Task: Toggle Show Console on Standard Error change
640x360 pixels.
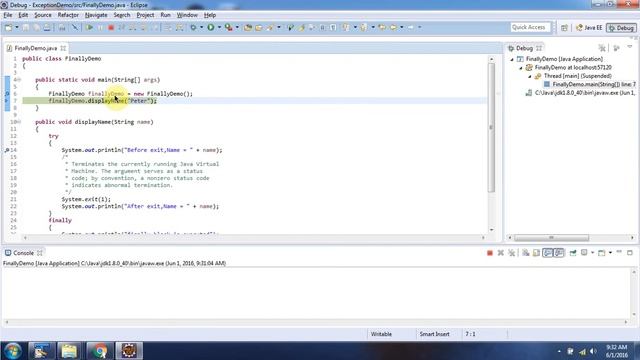Action: [559, 253]
